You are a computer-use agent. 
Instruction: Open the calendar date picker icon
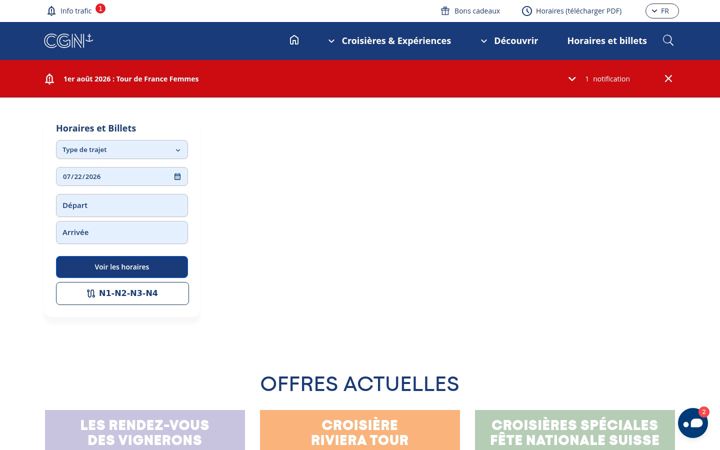point(177,176)
